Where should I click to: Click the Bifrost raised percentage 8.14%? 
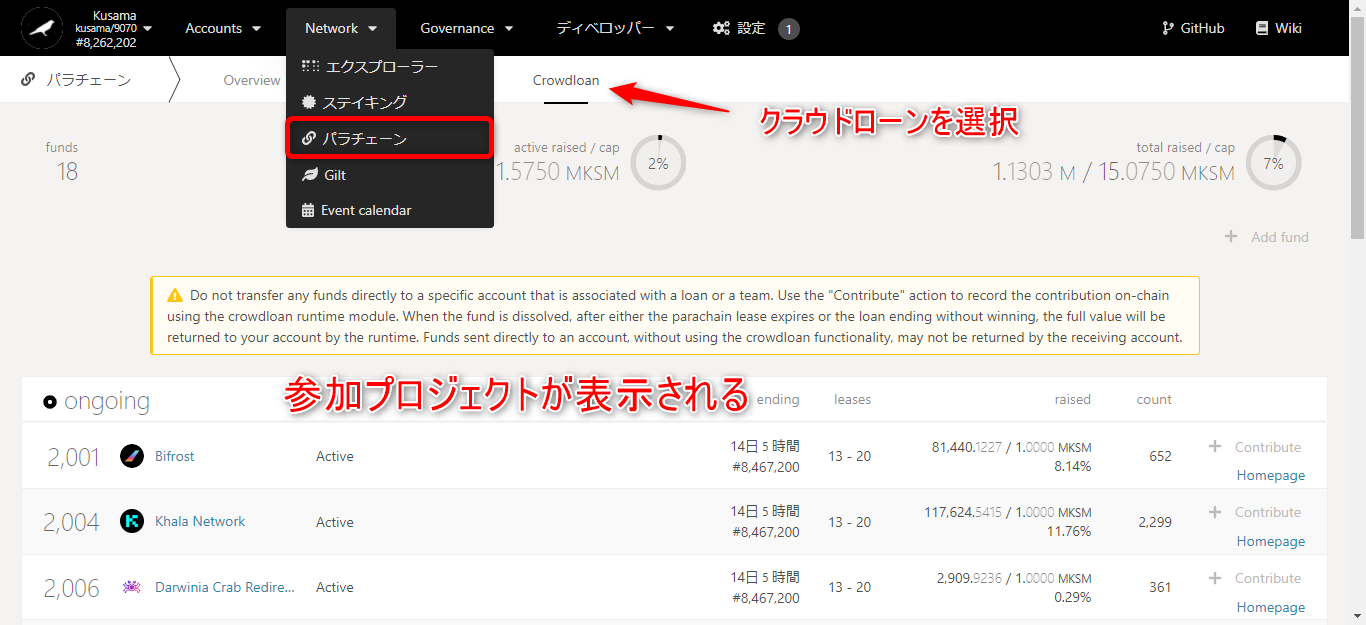[1073, 466]
